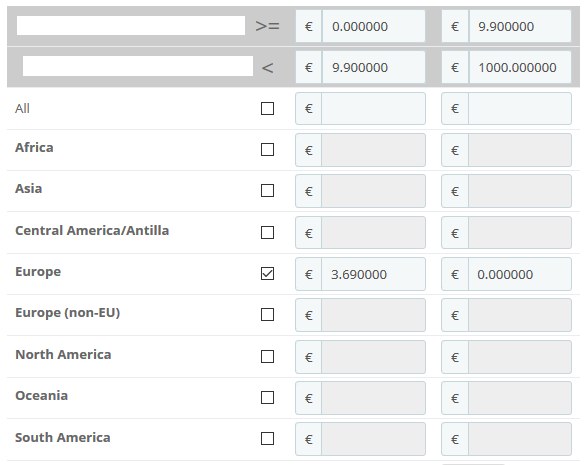The width and height of the screenshot is (585, 465).
Task: Click the blank white box beside >=
Action: (x=131, y=26)
